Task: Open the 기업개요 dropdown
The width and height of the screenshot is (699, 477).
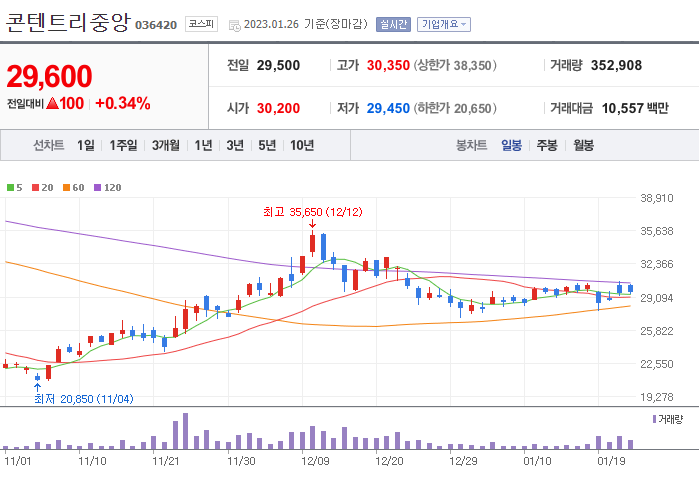Action: [444, 24]
